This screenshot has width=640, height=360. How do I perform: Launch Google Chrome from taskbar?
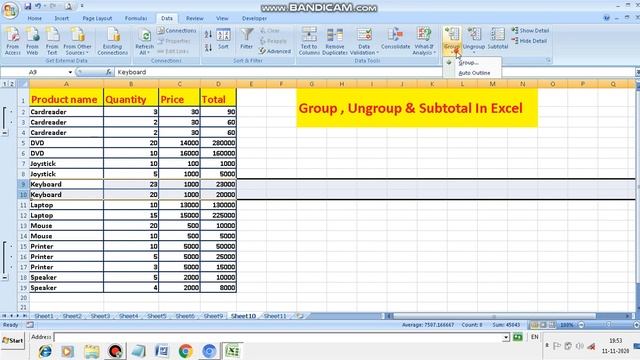pos(185,351)
